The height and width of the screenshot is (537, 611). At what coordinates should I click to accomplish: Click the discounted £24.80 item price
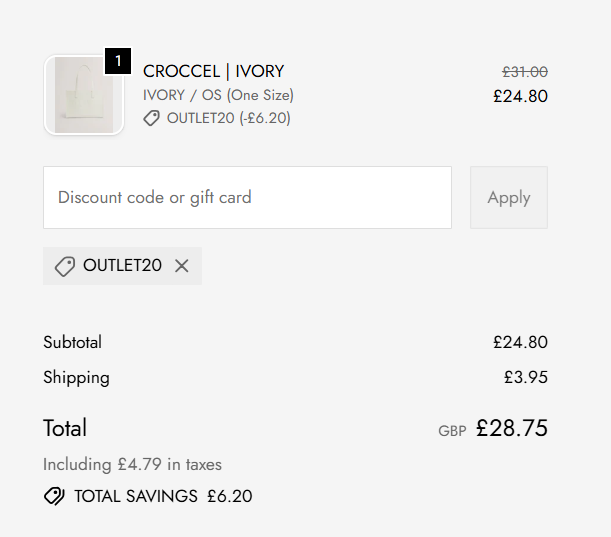click(520, 96)
